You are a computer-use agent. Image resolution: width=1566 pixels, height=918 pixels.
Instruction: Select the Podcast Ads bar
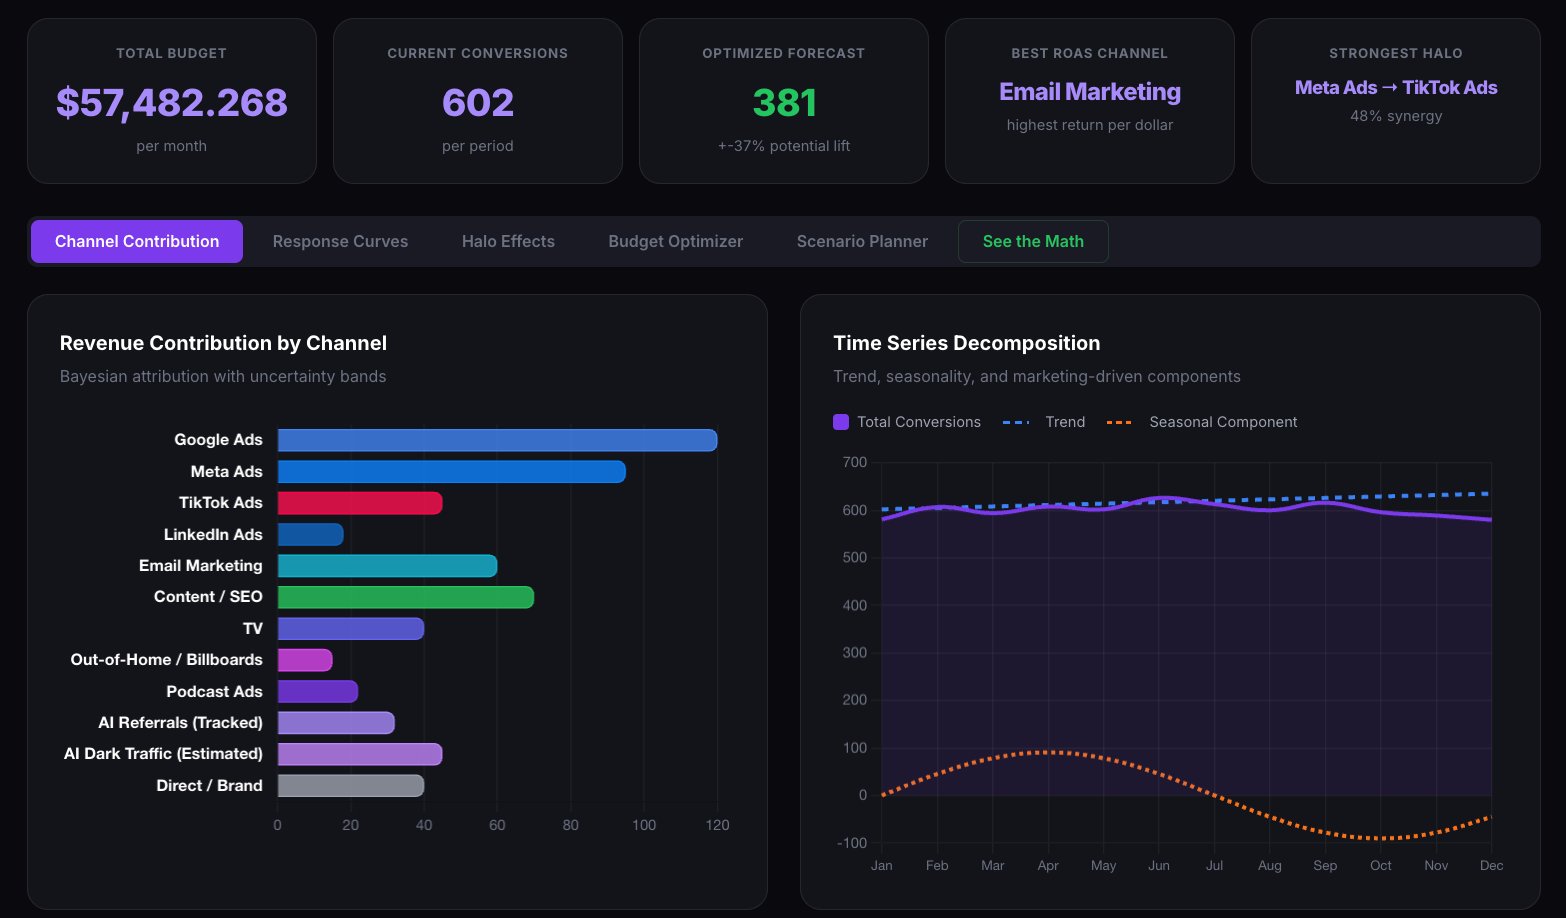pos(317,692)
